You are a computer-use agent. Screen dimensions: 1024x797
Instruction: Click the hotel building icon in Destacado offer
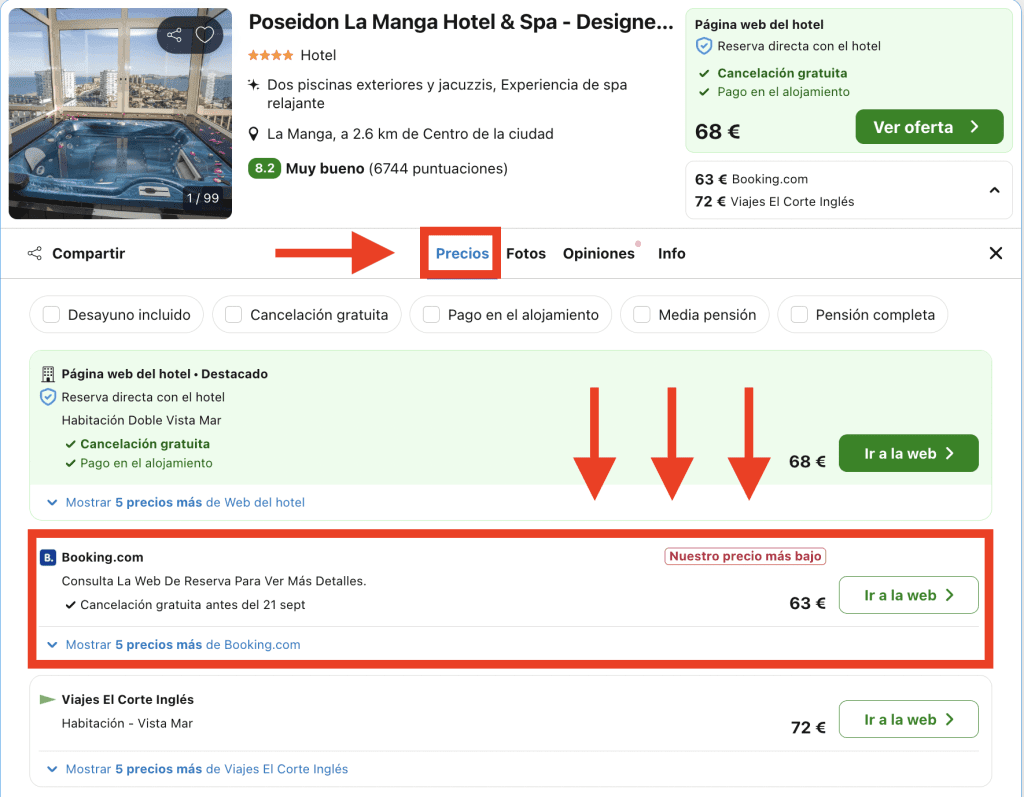[48, 374]
